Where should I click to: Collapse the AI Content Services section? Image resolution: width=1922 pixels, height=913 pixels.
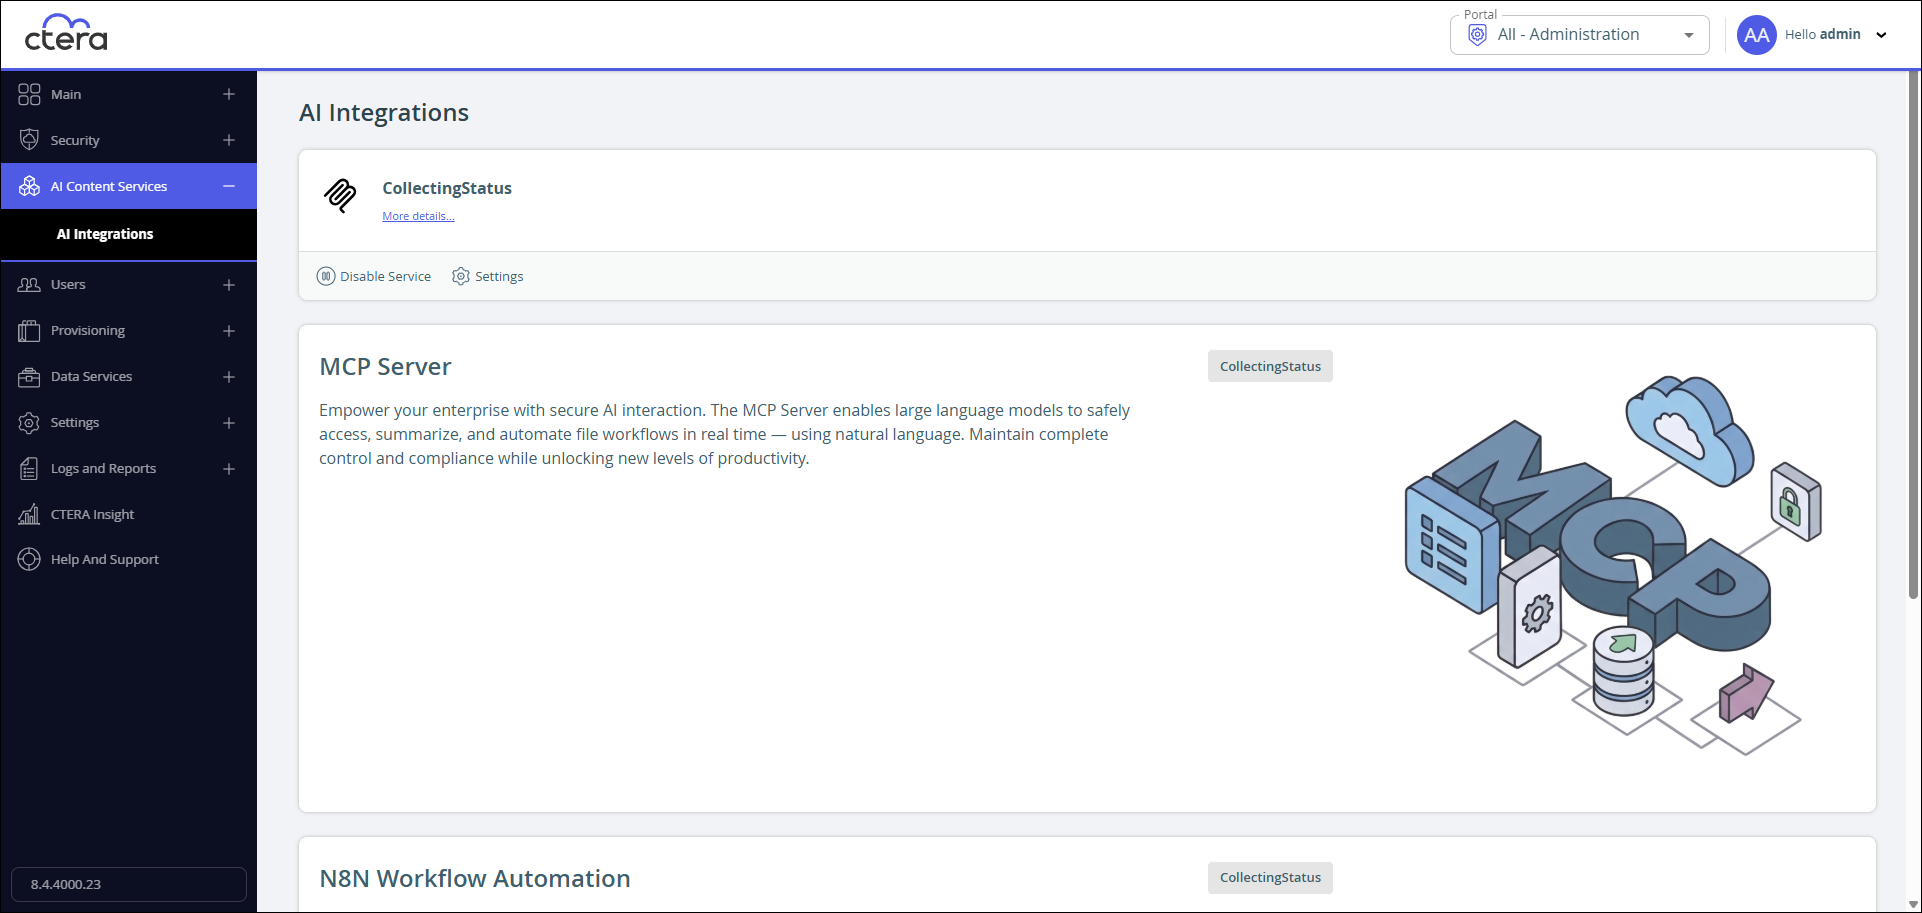tap(229, 186)
